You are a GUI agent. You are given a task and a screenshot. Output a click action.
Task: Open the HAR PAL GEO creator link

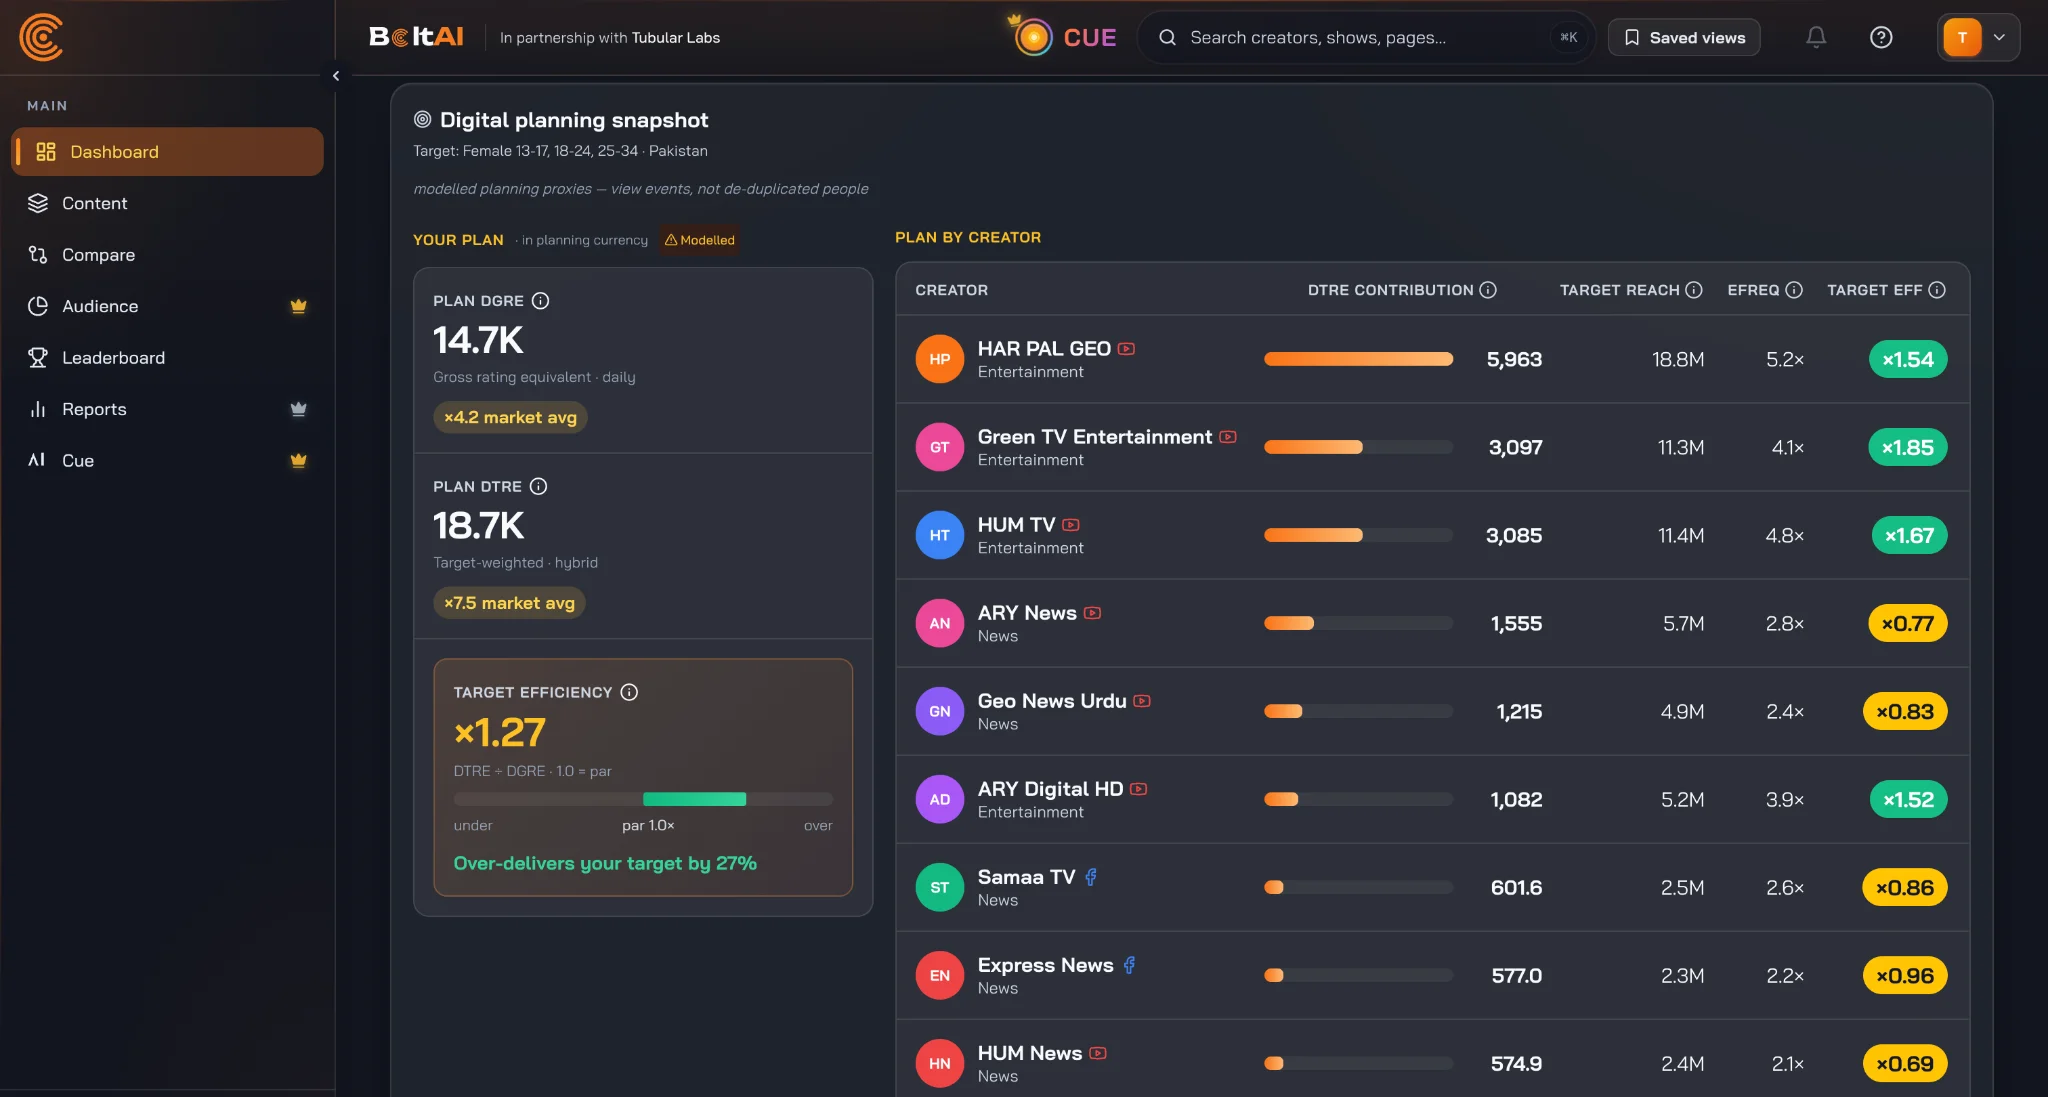(x=1044, y=349)
